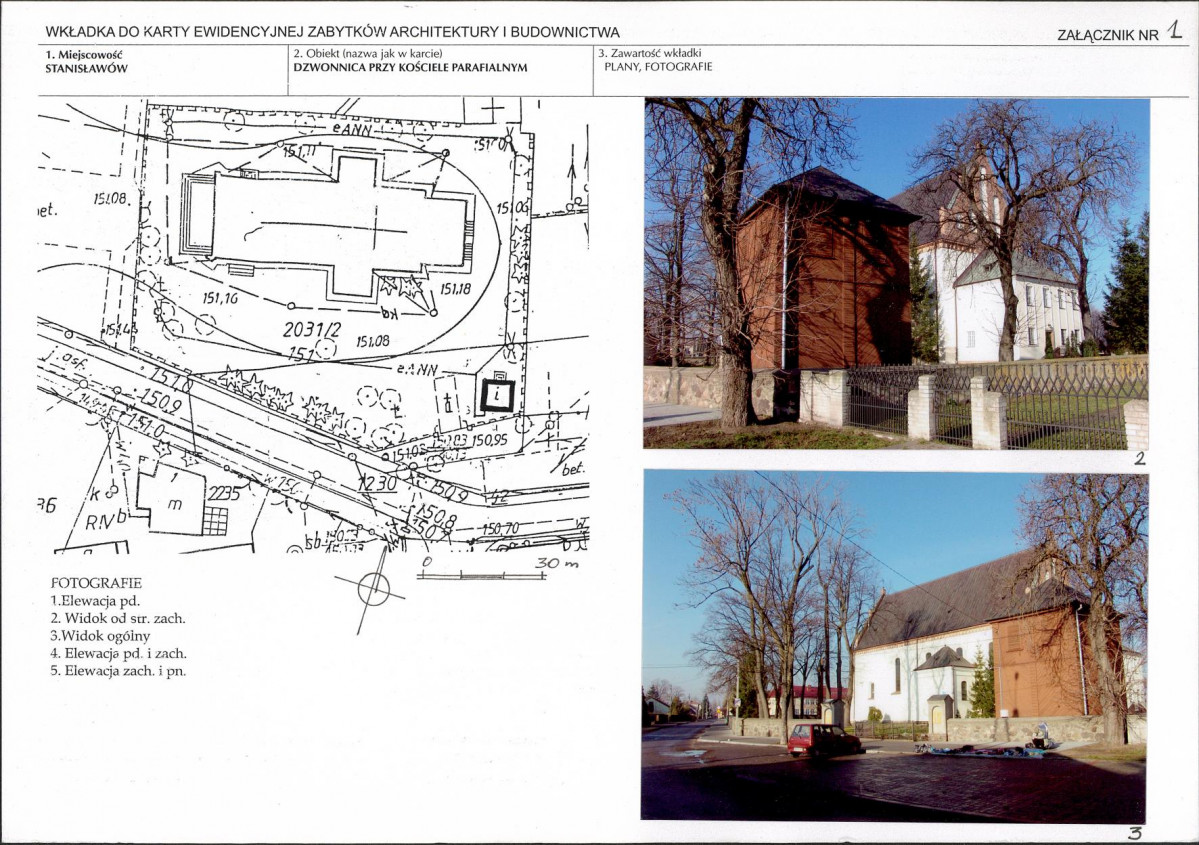Select list entry '4. Elewacja pd. i zach.'
Viewport: 1199px width, 845px height.
tap(119, 653)
